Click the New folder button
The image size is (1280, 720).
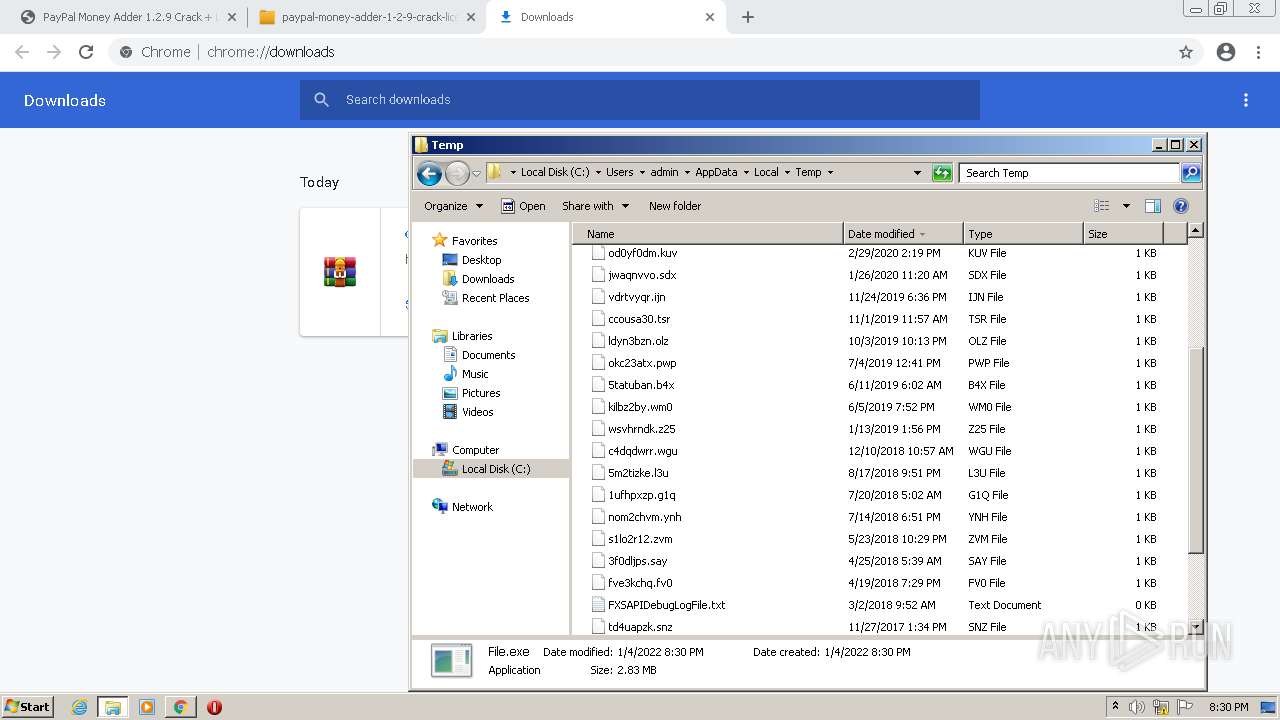pos(675,206)
